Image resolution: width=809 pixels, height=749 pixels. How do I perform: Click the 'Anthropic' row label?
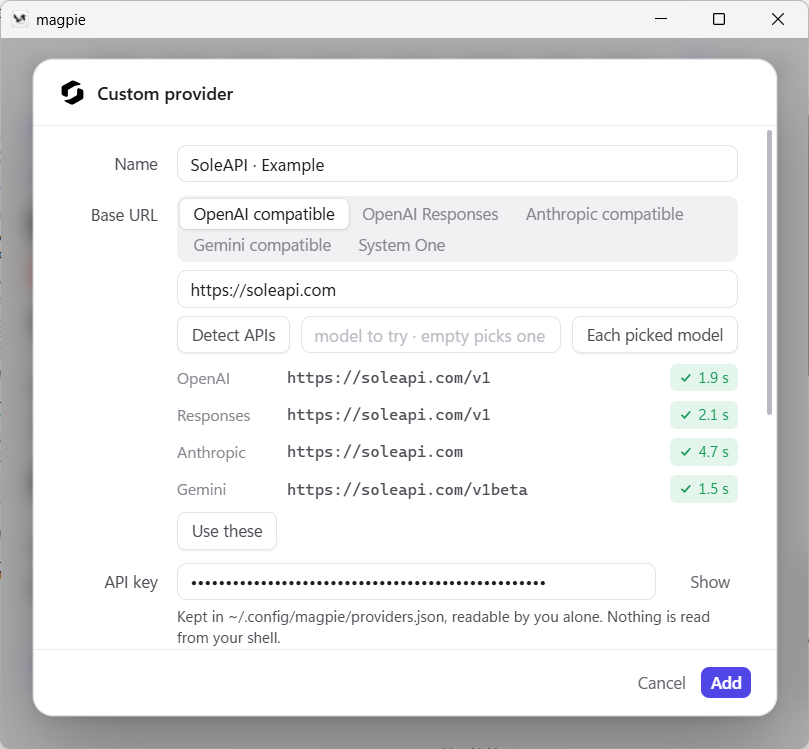point(211,452)
